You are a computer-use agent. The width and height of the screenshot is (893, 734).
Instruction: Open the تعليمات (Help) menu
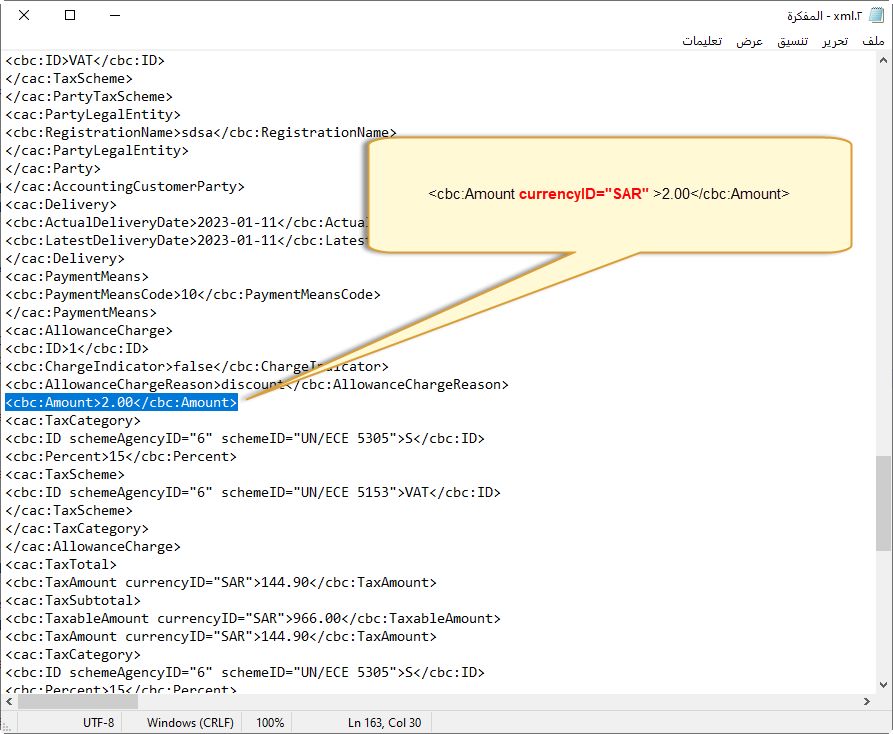(x=703, y=41)
